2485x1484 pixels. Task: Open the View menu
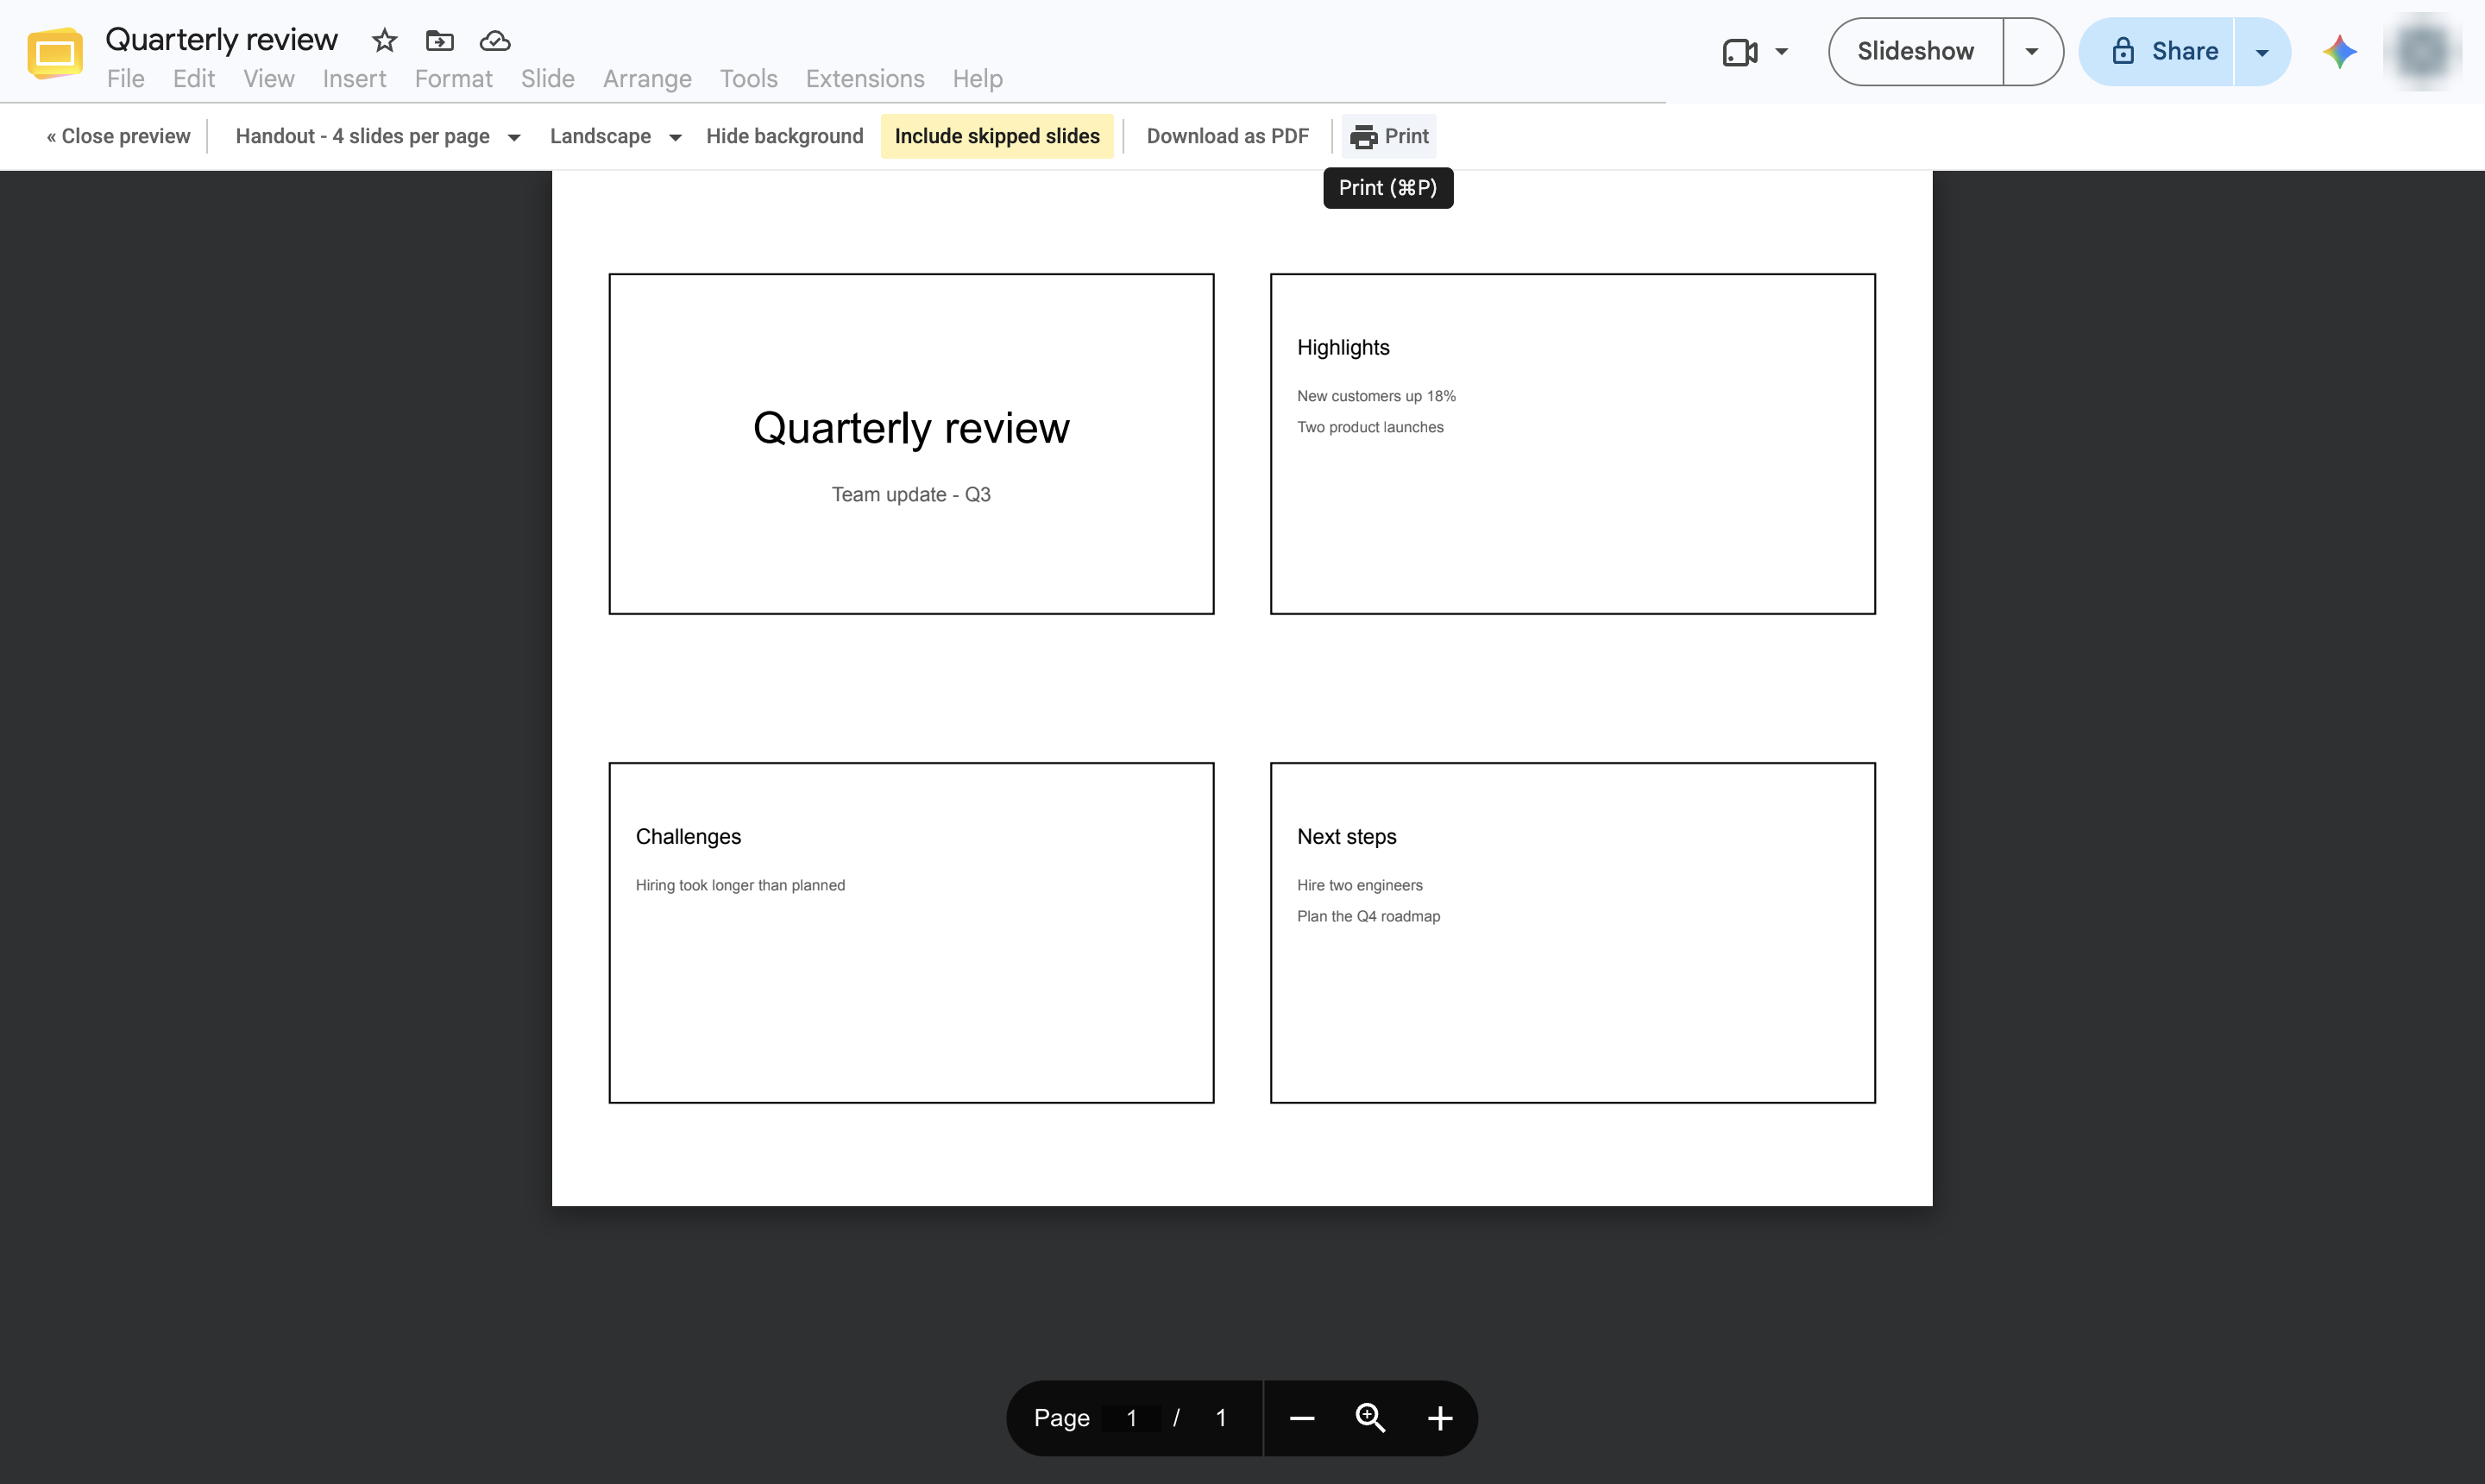point(269,79)
